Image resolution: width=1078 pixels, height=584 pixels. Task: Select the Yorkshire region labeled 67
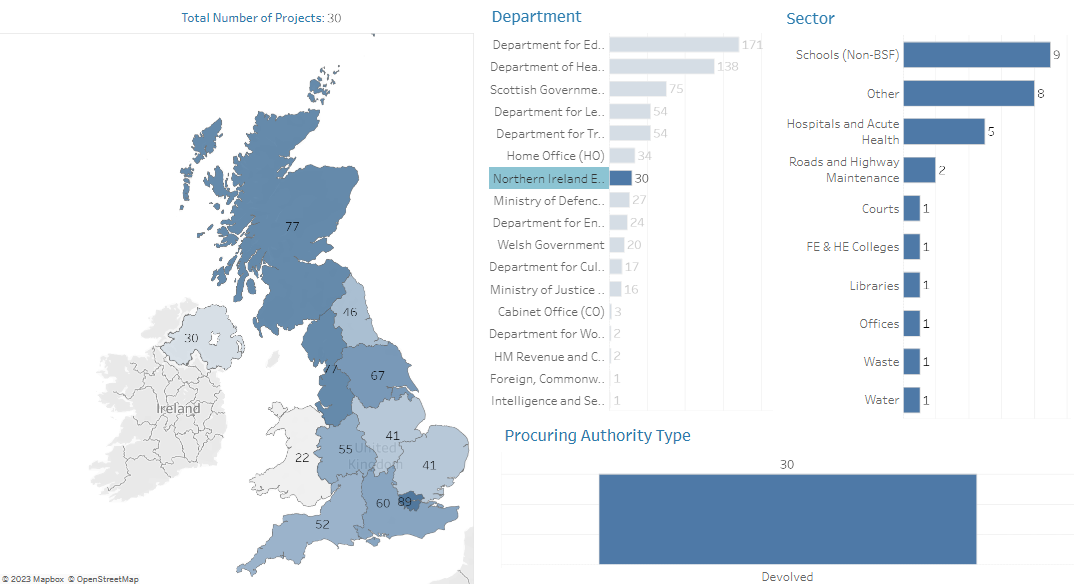(x=378, y=375)
